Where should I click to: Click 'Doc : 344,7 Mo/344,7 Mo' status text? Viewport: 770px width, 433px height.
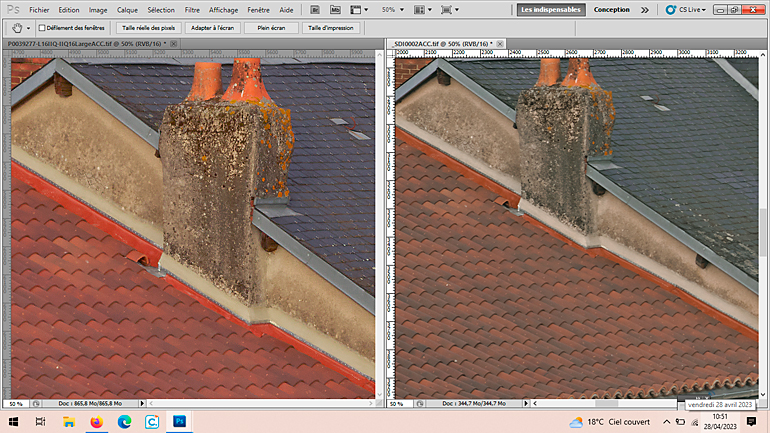click(474, 404)
